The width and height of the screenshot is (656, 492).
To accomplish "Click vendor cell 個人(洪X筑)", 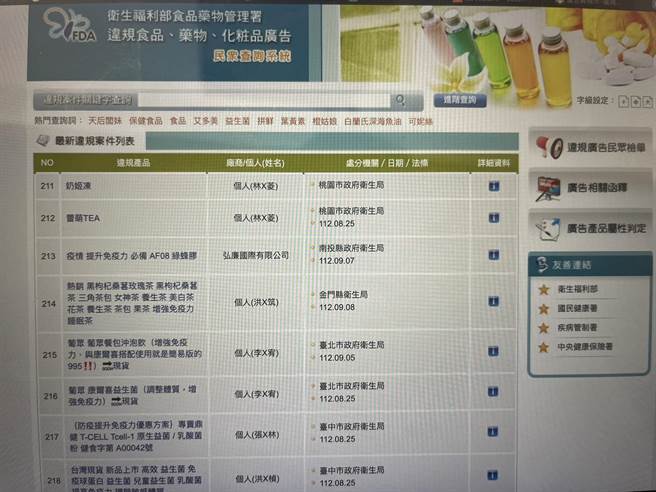I will coord(256,302).
